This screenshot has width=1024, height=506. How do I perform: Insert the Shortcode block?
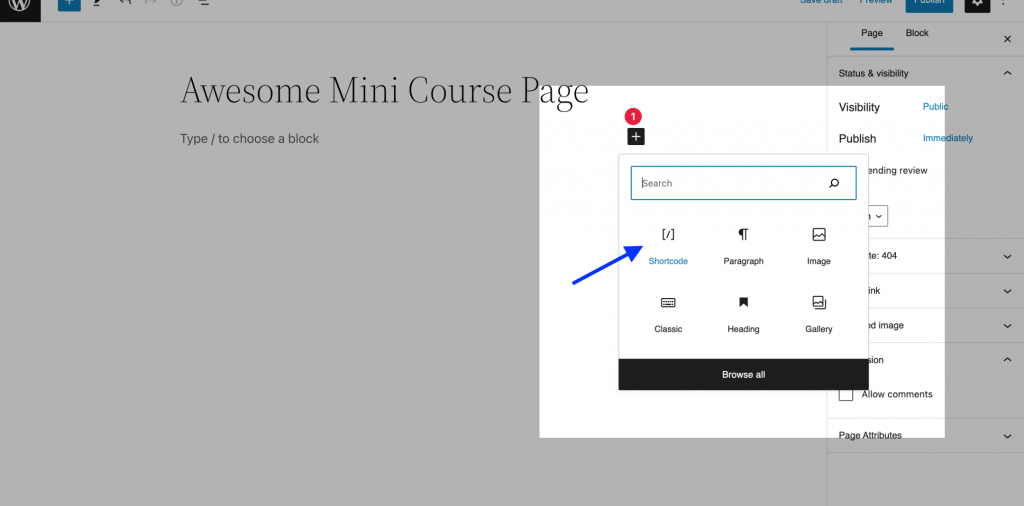tap(668, 245)
